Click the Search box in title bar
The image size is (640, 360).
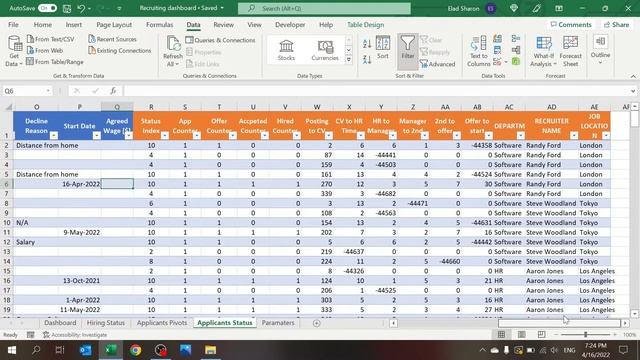324,8
